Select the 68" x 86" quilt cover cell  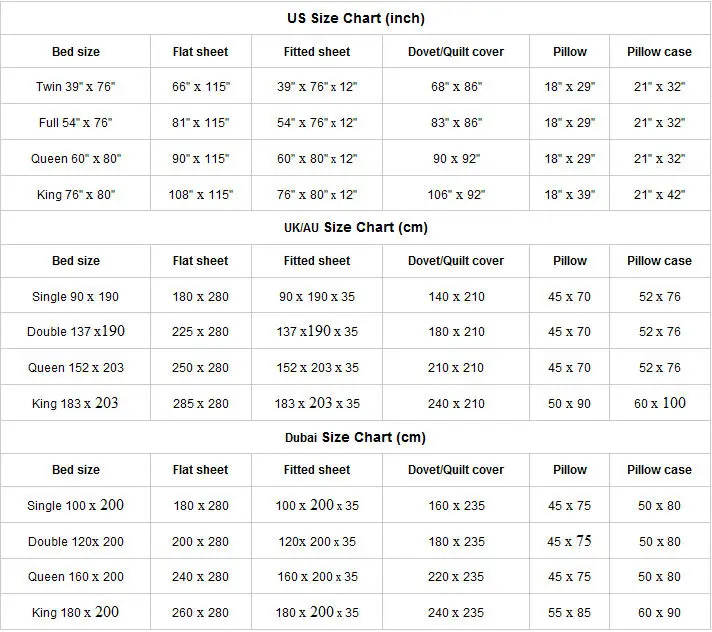tap(455, 87)
